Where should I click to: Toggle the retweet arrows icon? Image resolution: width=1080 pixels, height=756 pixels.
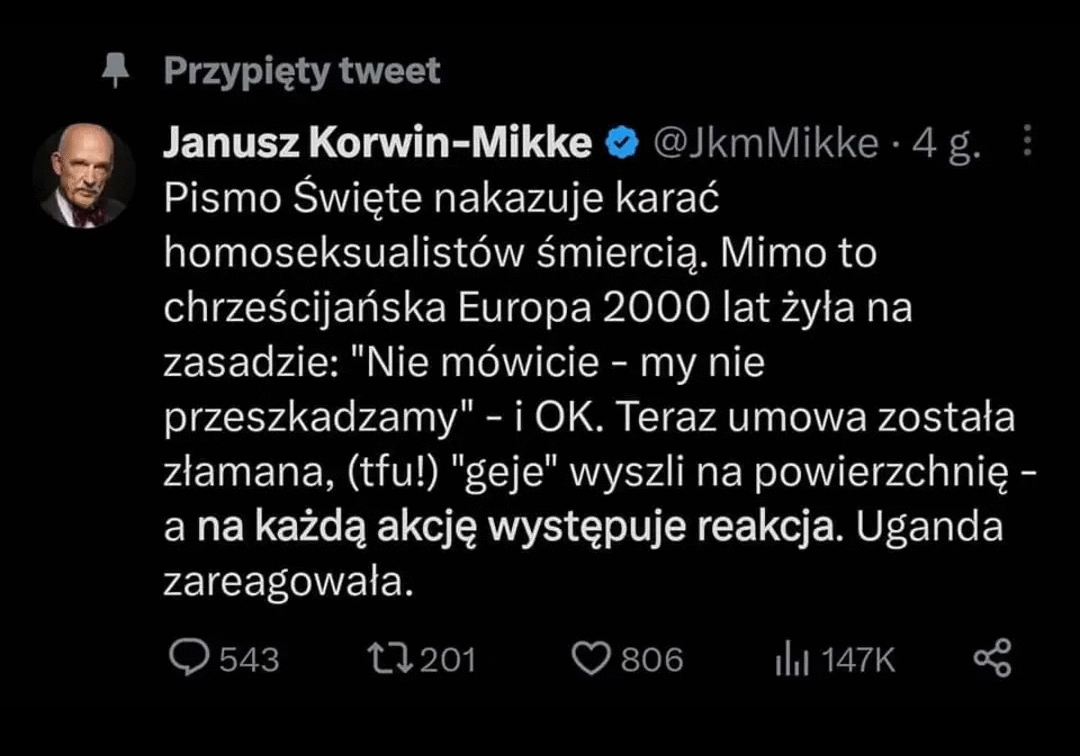coord(389,658)
